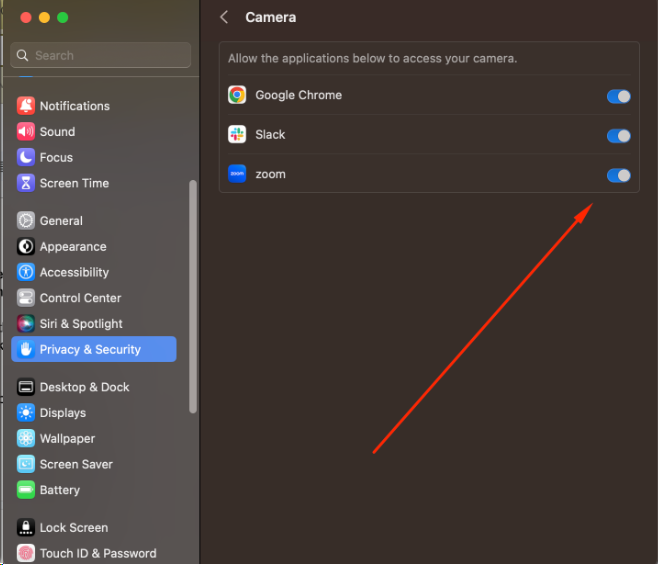Select Focus in the sidebar
This screenshot has width=658, height=565.
(94, 157)
